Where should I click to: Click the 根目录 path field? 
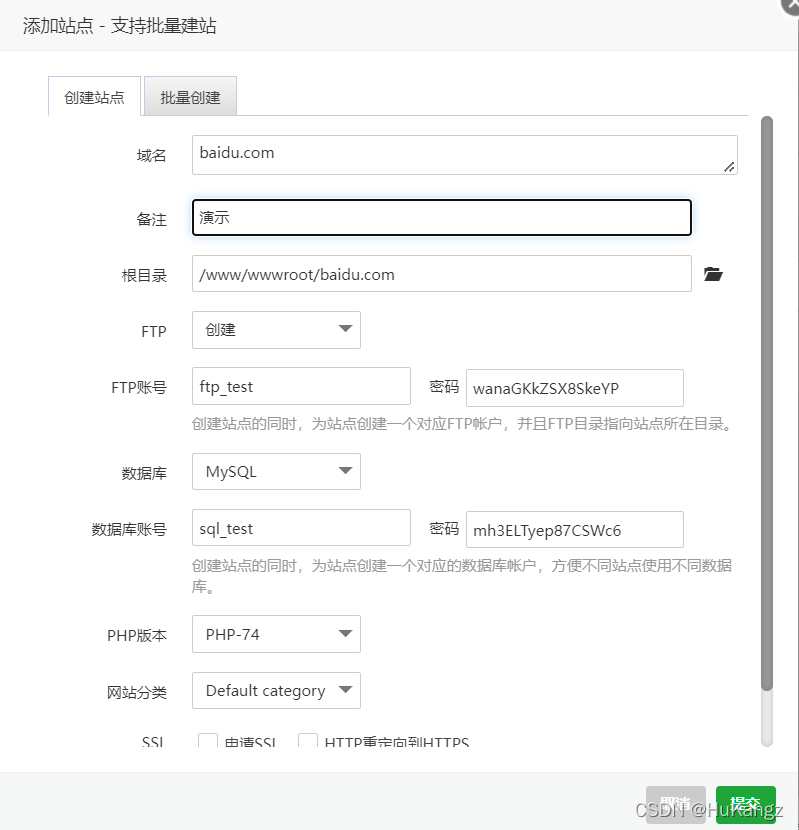[x=442, y=274]
